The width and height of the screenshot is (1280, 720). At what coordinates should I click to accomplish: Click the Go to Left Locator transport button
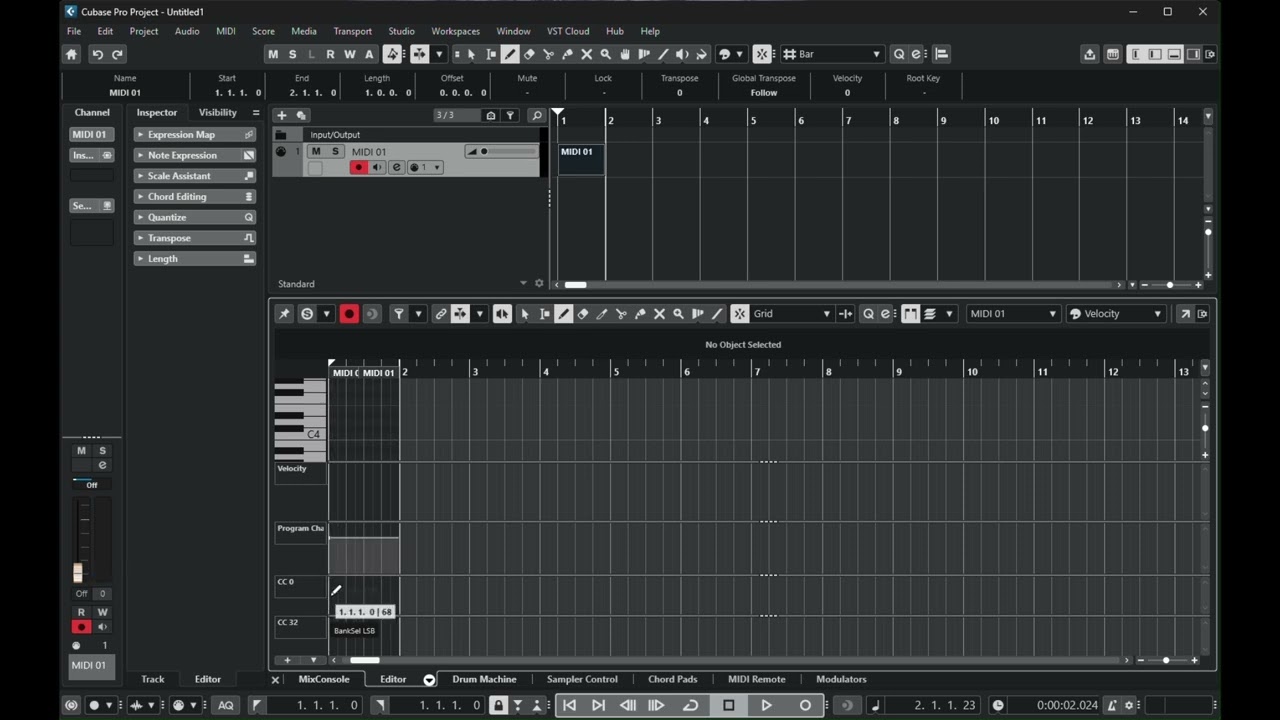coord(569,705)
